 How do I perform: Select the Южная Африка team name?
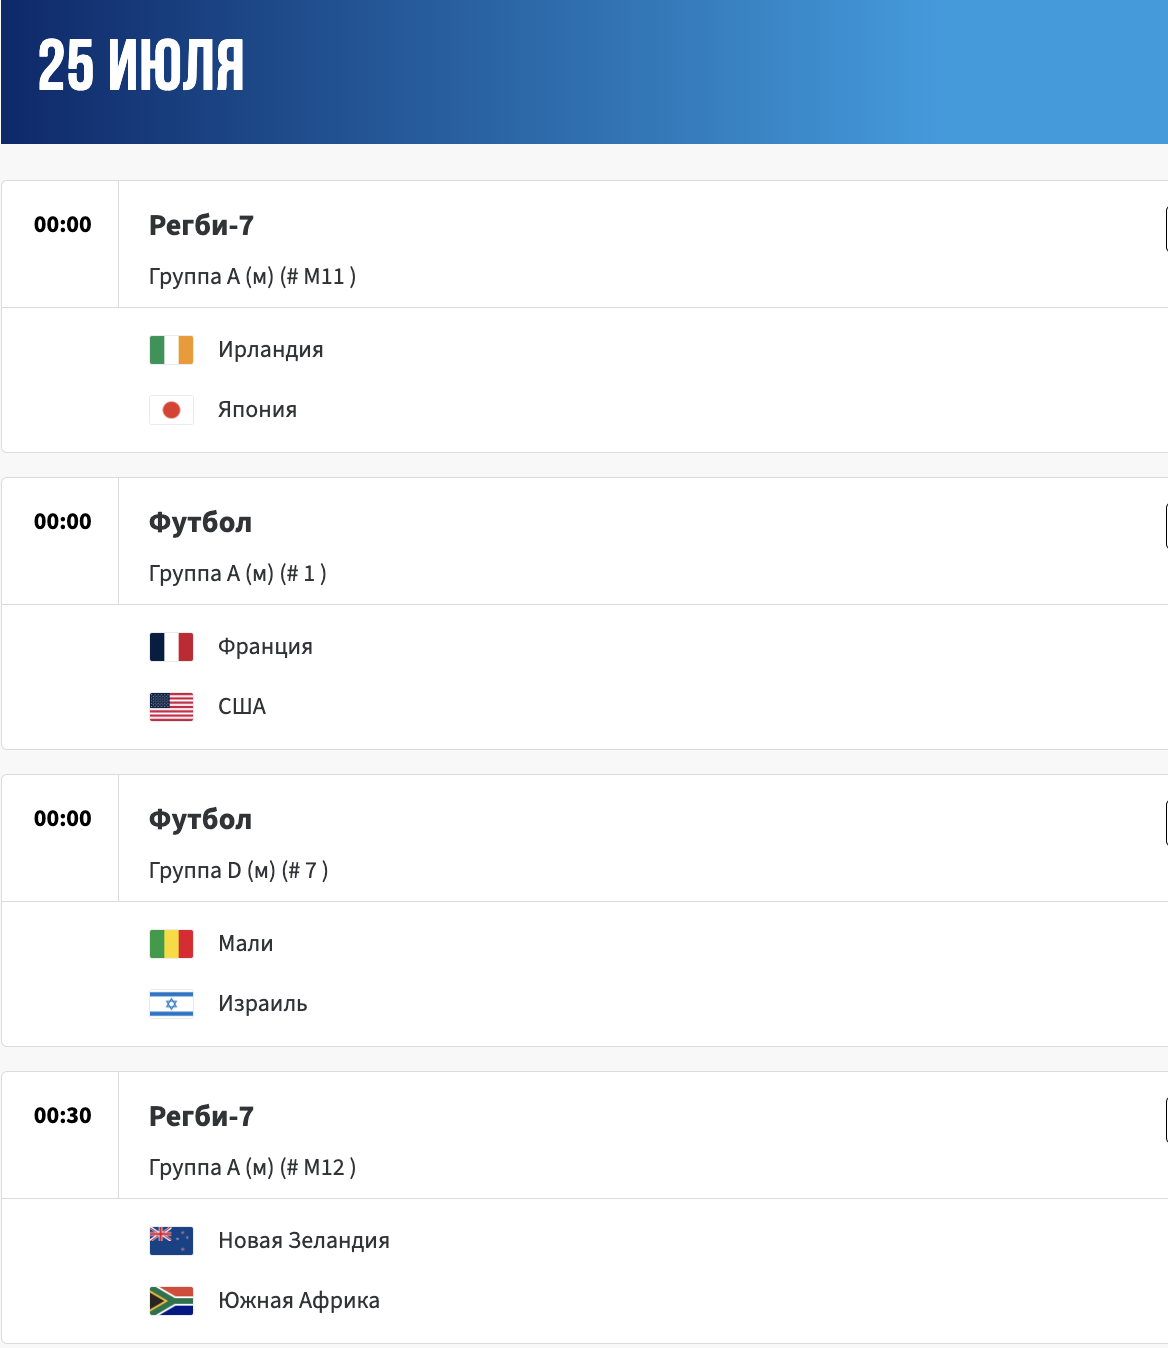[x=299, y=1301]
